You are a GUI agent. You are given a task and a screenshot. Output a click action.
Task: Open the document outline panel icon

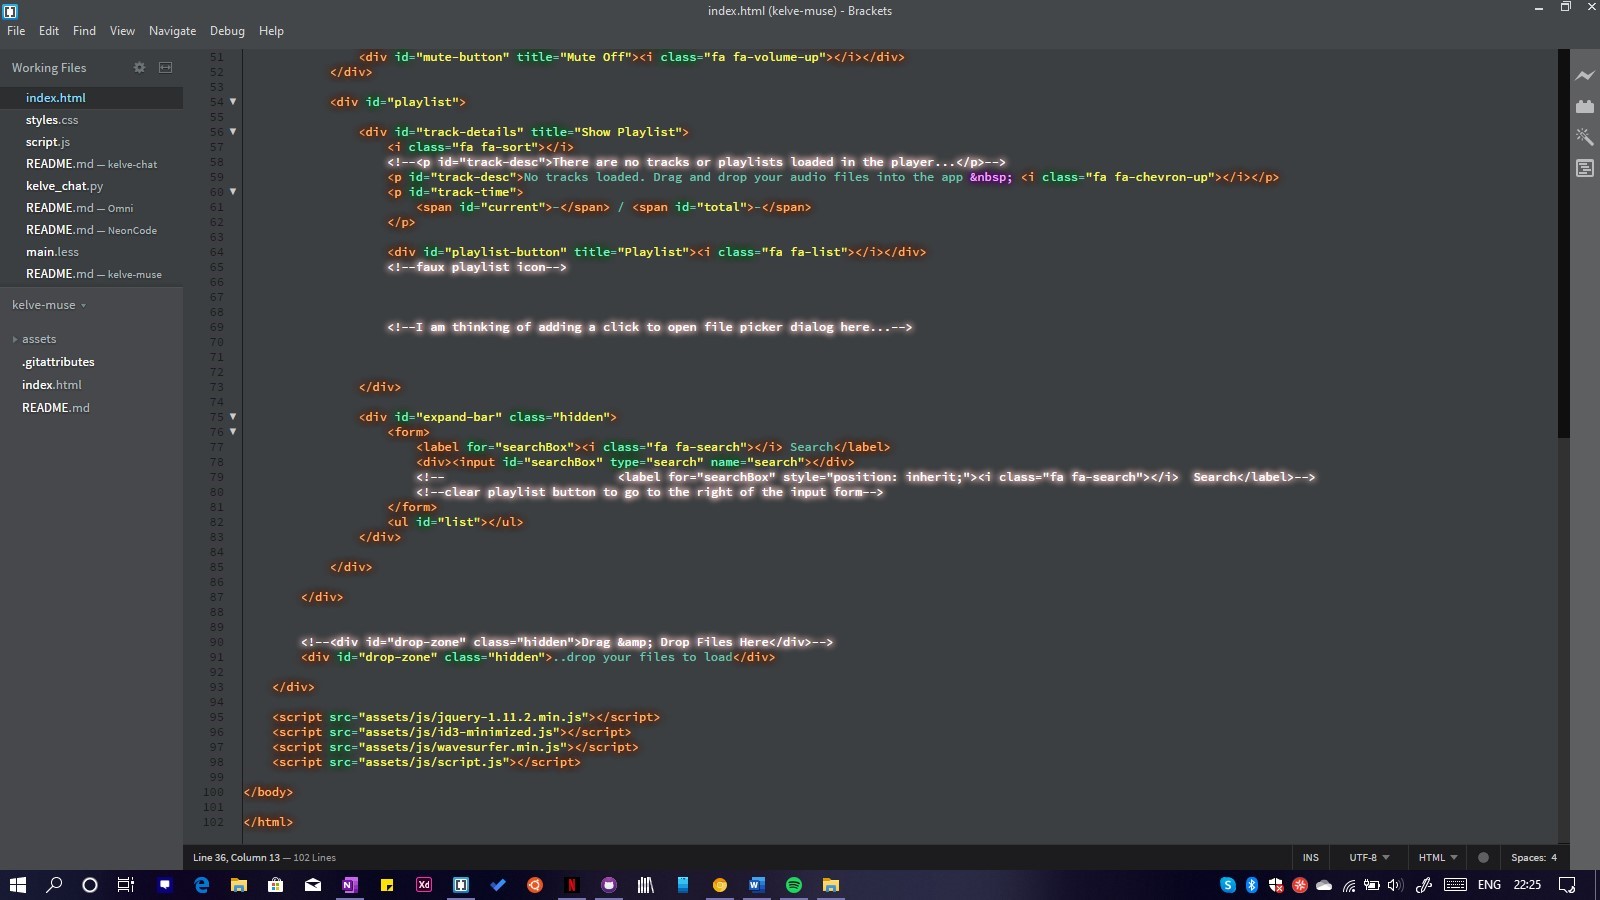[1585, 168]
